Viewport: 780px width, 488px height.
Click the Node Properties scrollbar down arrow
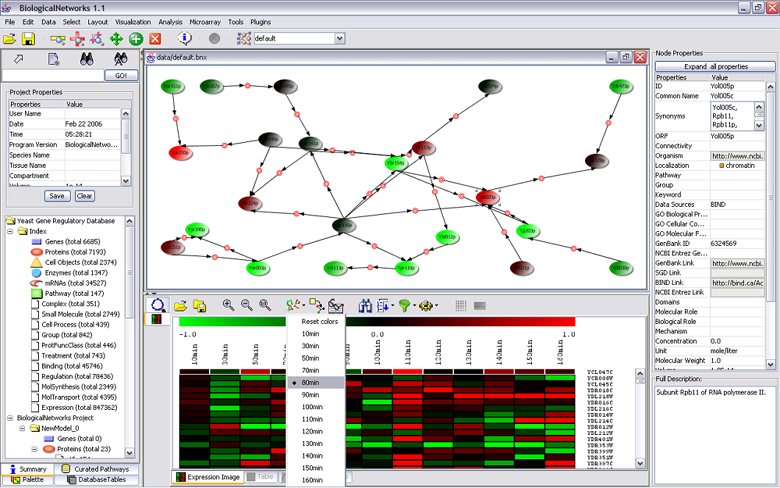[x=771, y=365]
